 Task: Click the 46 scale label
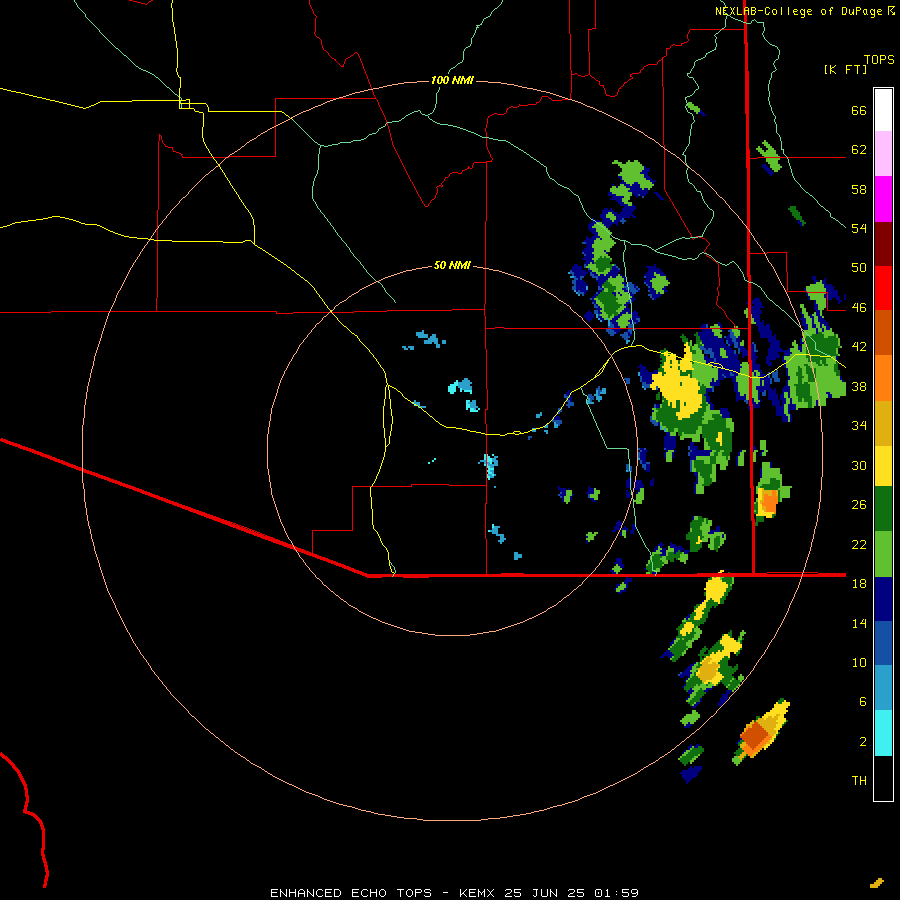[859, 308]
